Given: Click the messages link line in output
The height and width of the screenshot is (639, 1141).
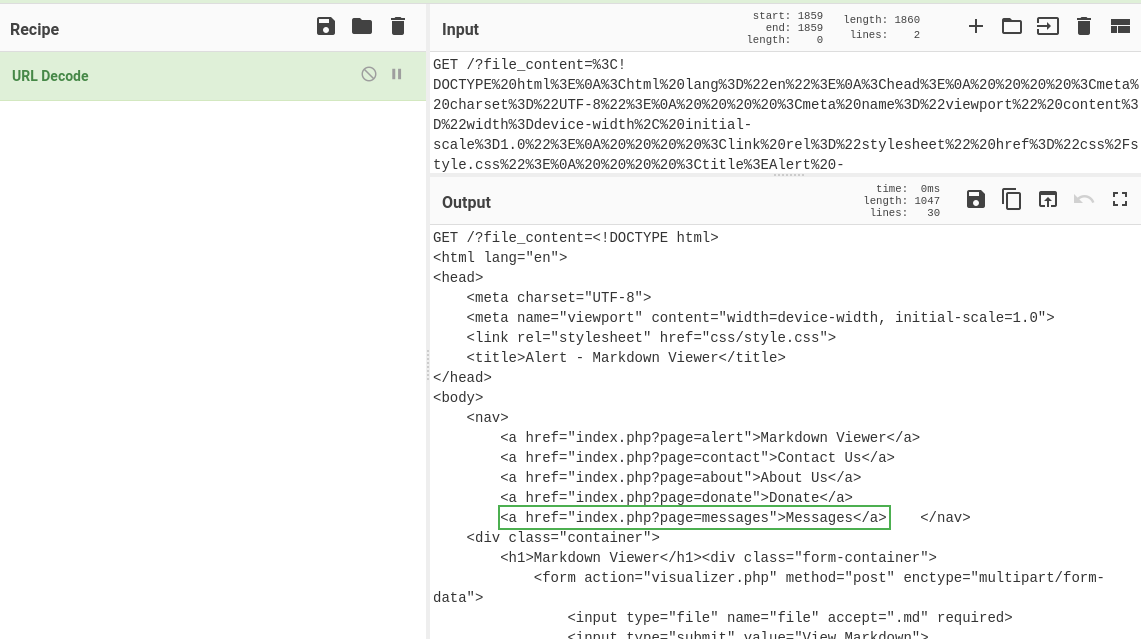Looking at the screenshot, I should pyautogui.click(x=694, y=517).
